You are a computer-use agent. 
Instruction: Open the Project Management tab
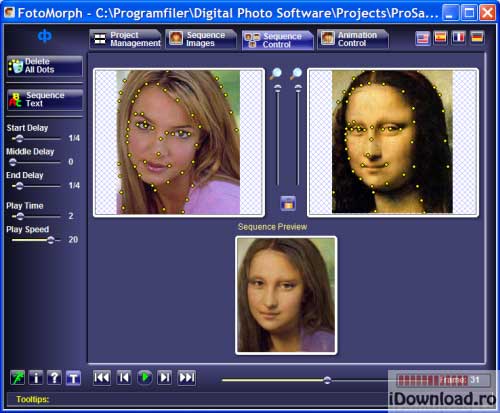coord(125,39)
